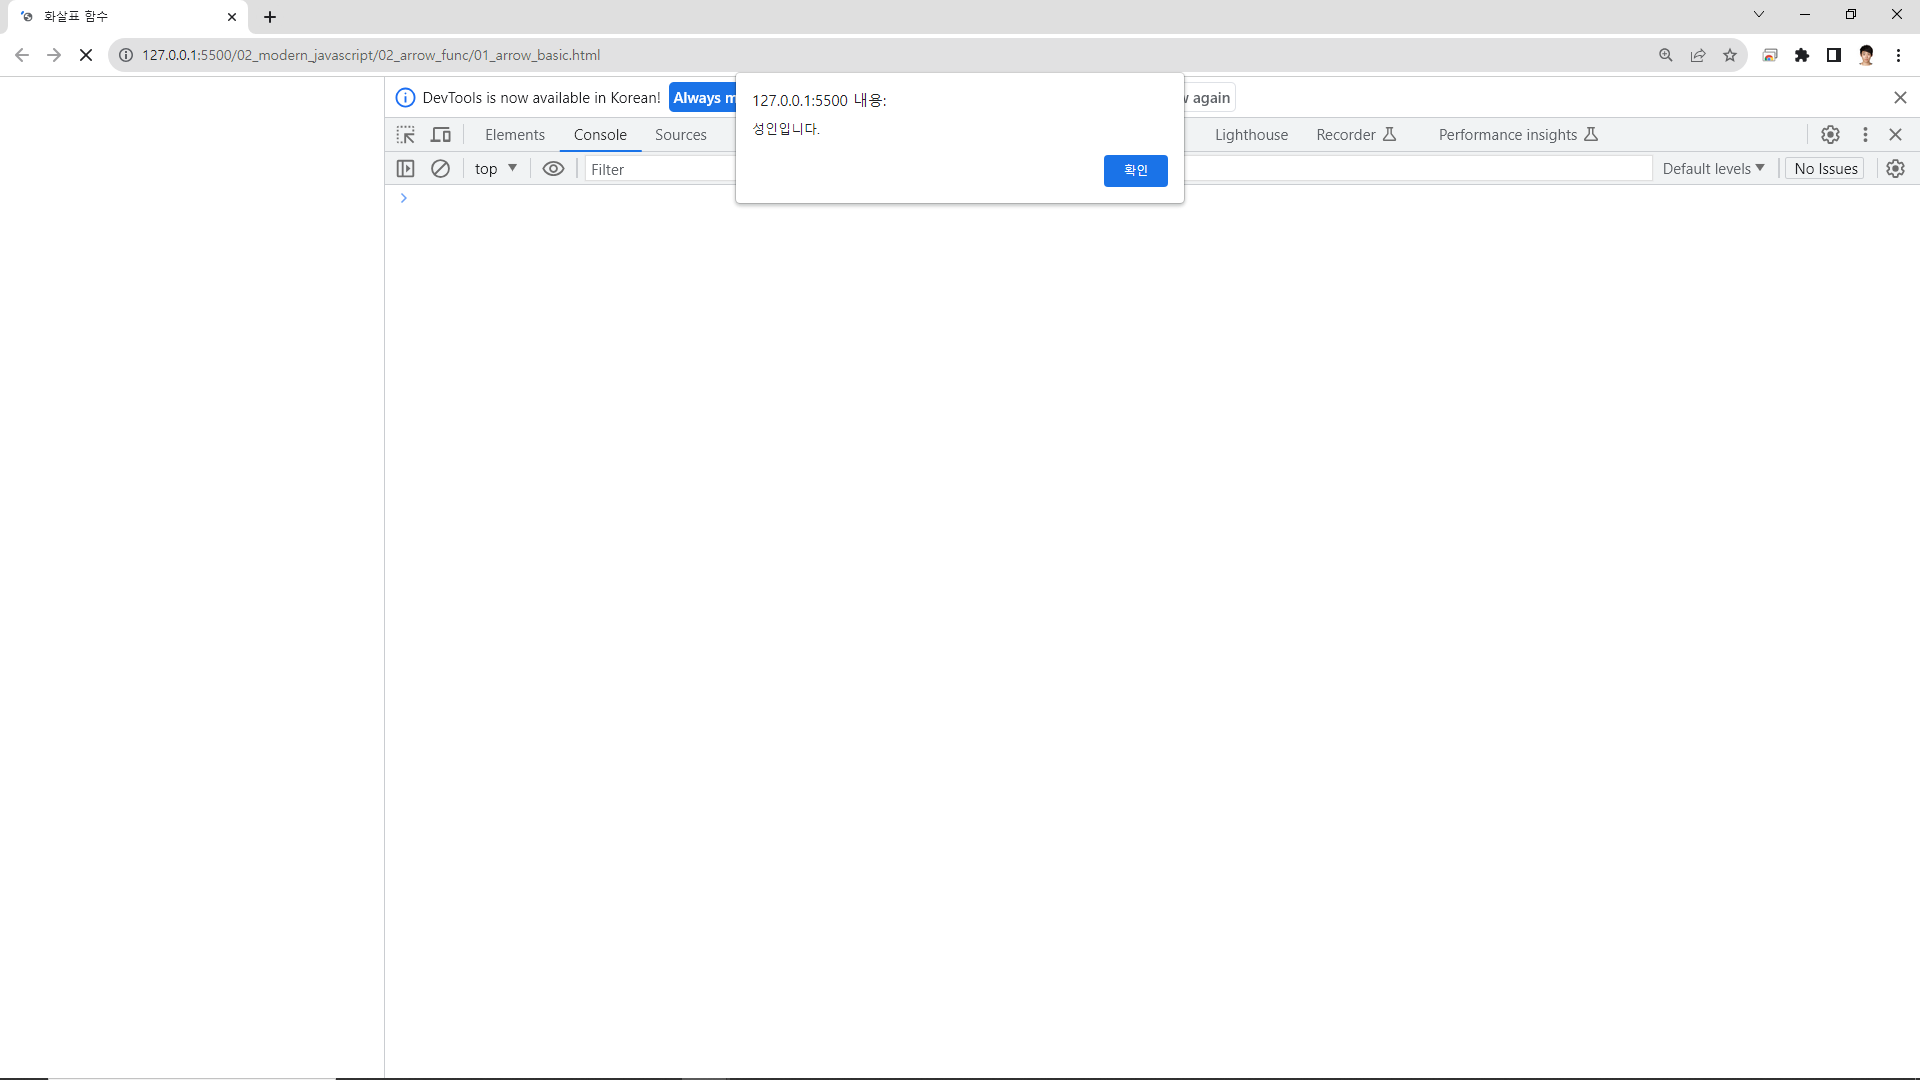Screen dimensions: 1920x1080
Task: Bookmark this page with star icon
Action: click(x=1730, y=55)
